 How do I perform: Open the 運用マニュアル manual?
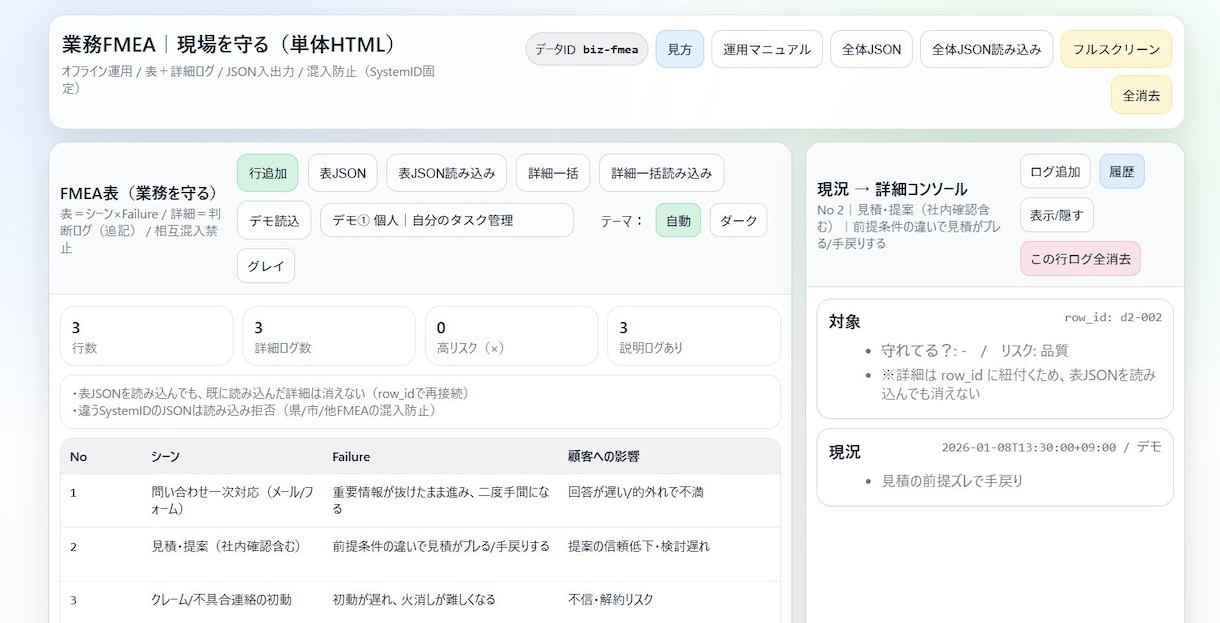tap(767, 49)
